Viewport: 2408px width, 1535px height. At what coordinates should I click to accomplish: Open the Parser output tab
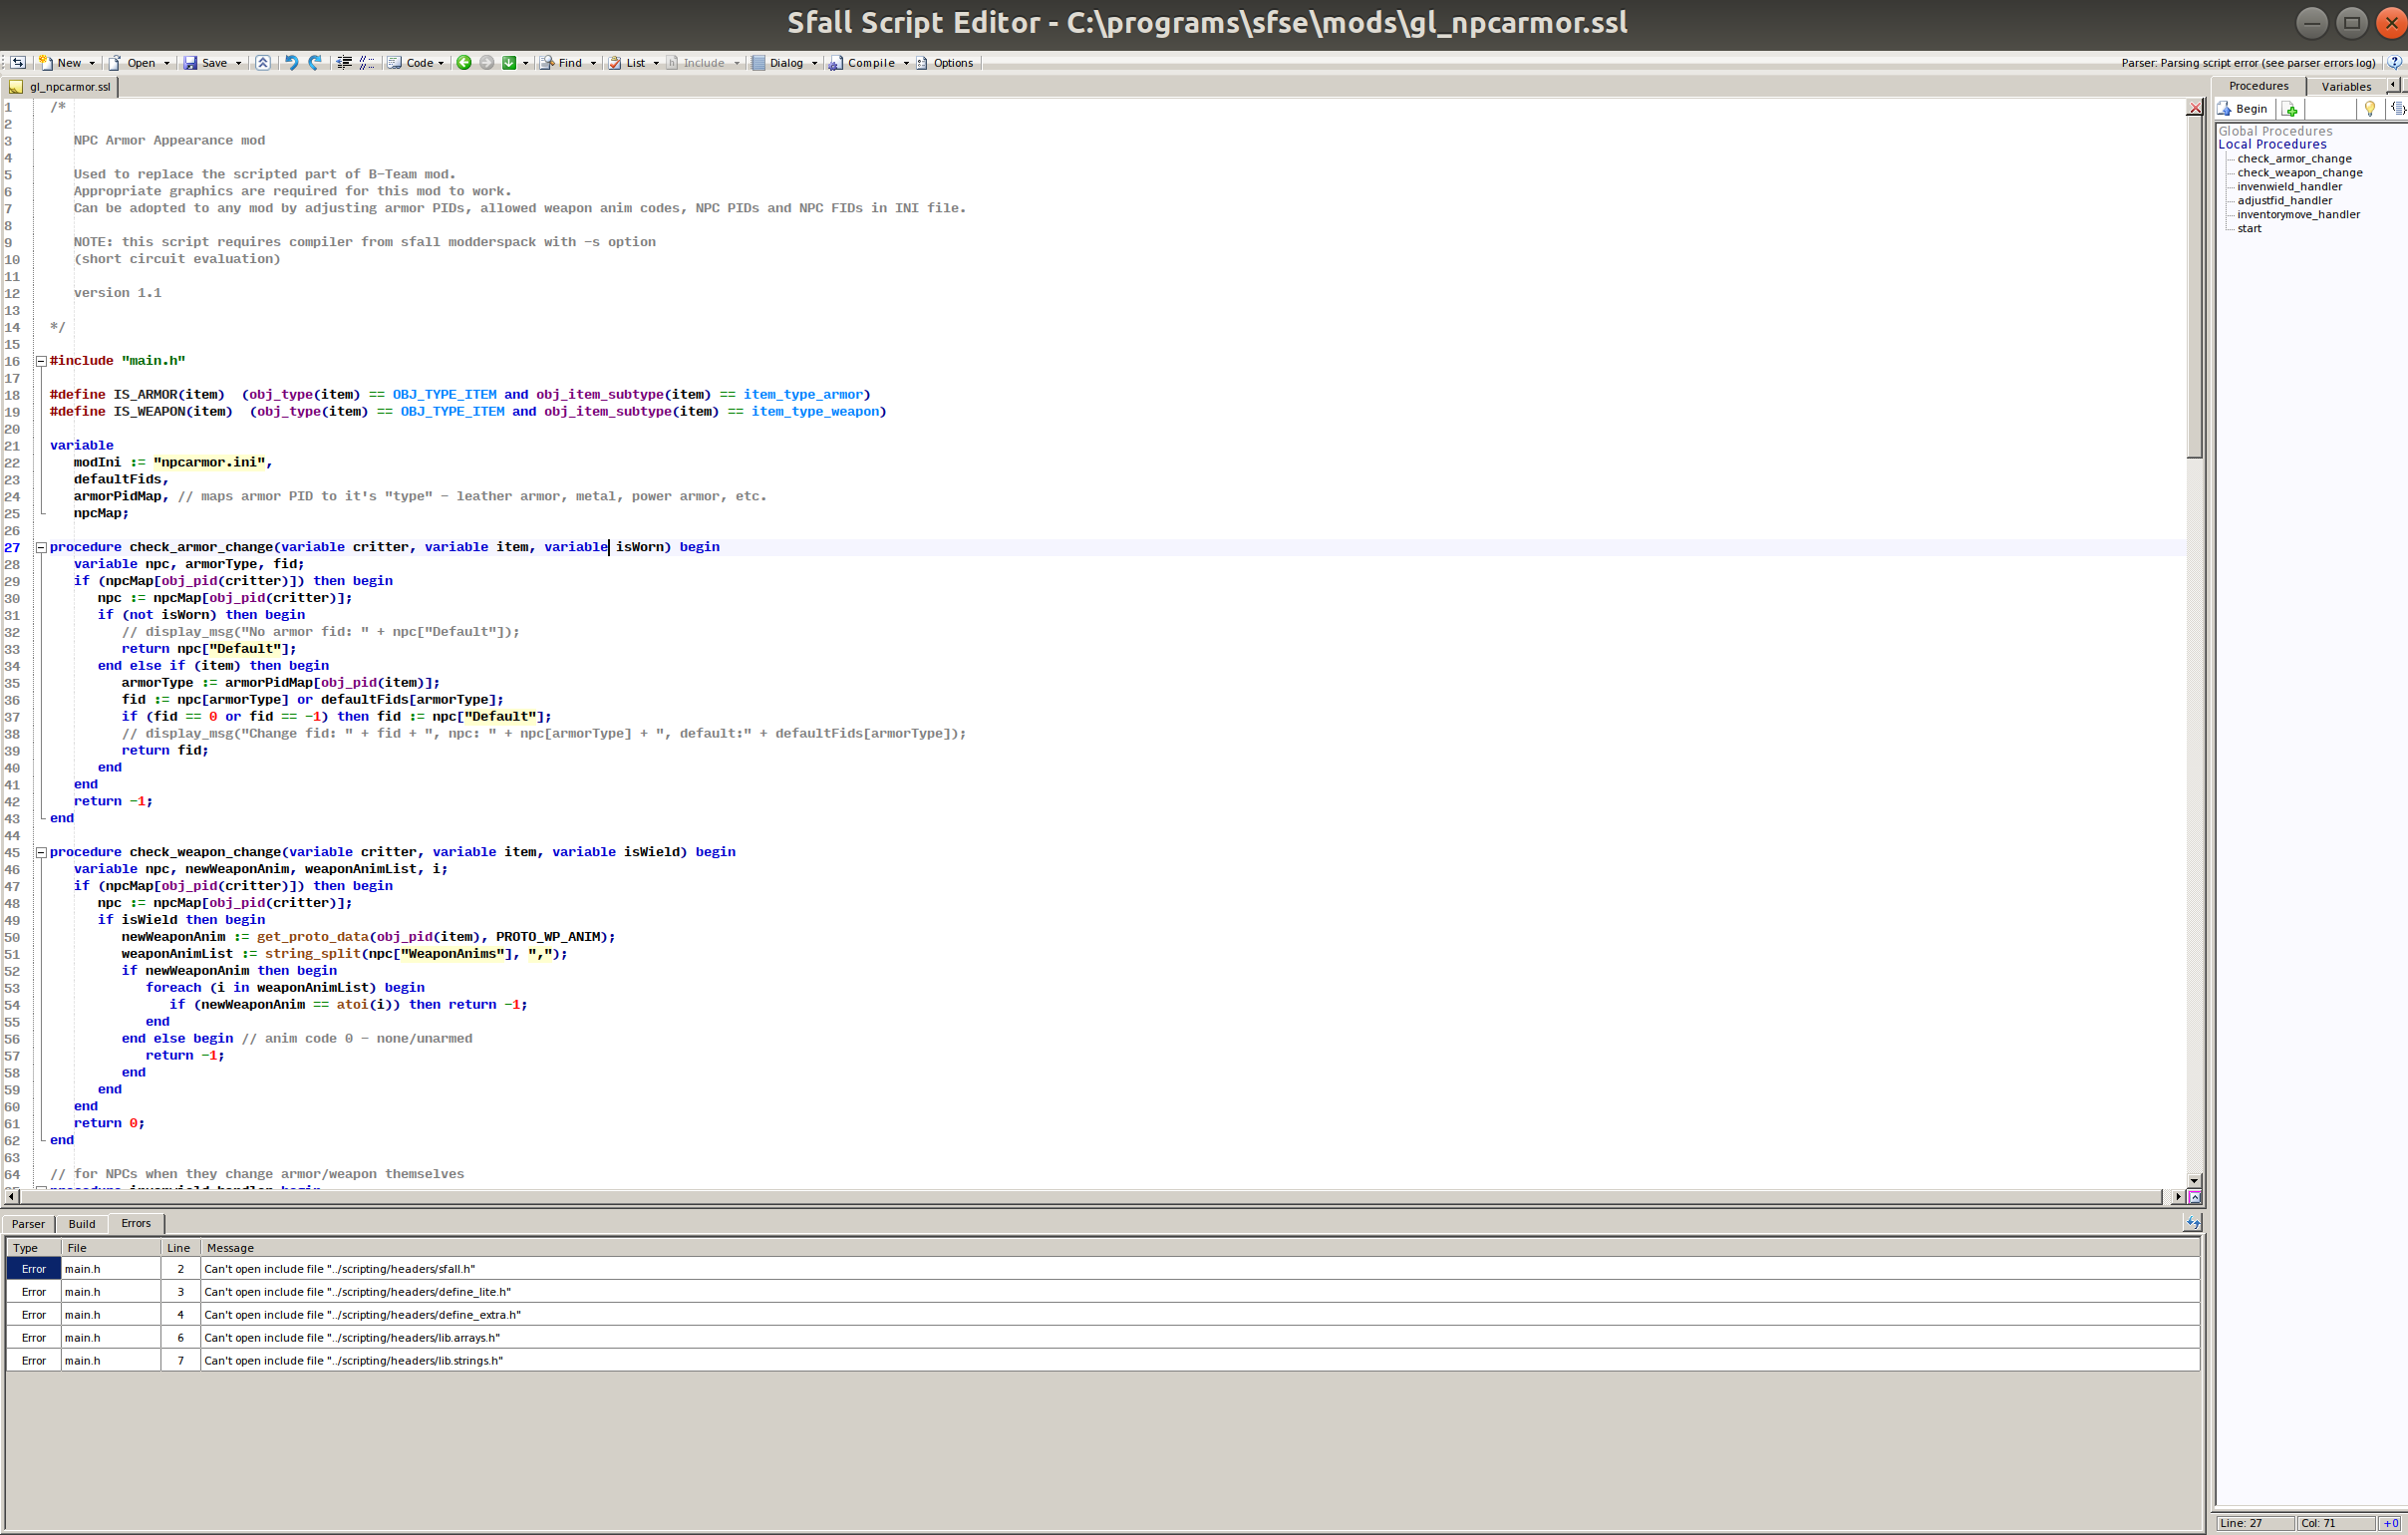point(28,1224)
